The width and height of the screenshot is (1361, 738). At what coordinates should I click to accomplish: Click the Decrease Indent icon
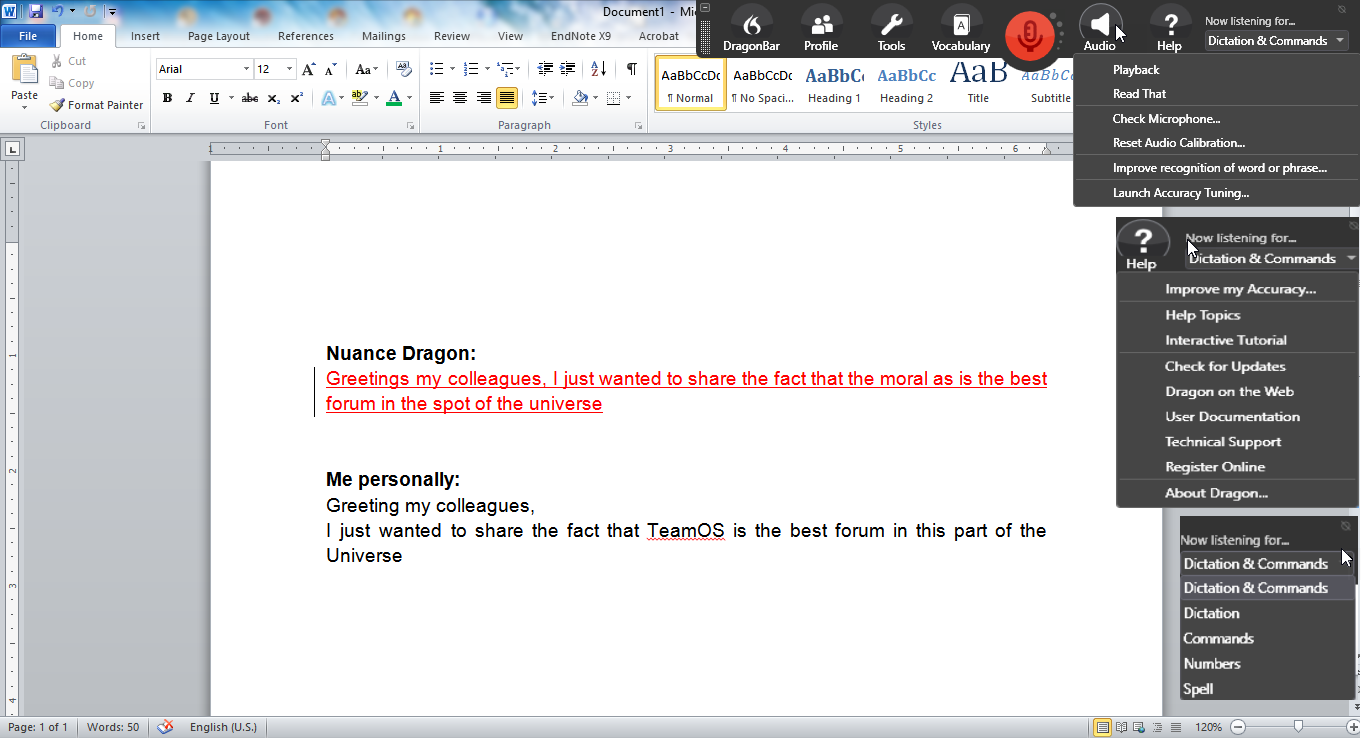point(545,69)
